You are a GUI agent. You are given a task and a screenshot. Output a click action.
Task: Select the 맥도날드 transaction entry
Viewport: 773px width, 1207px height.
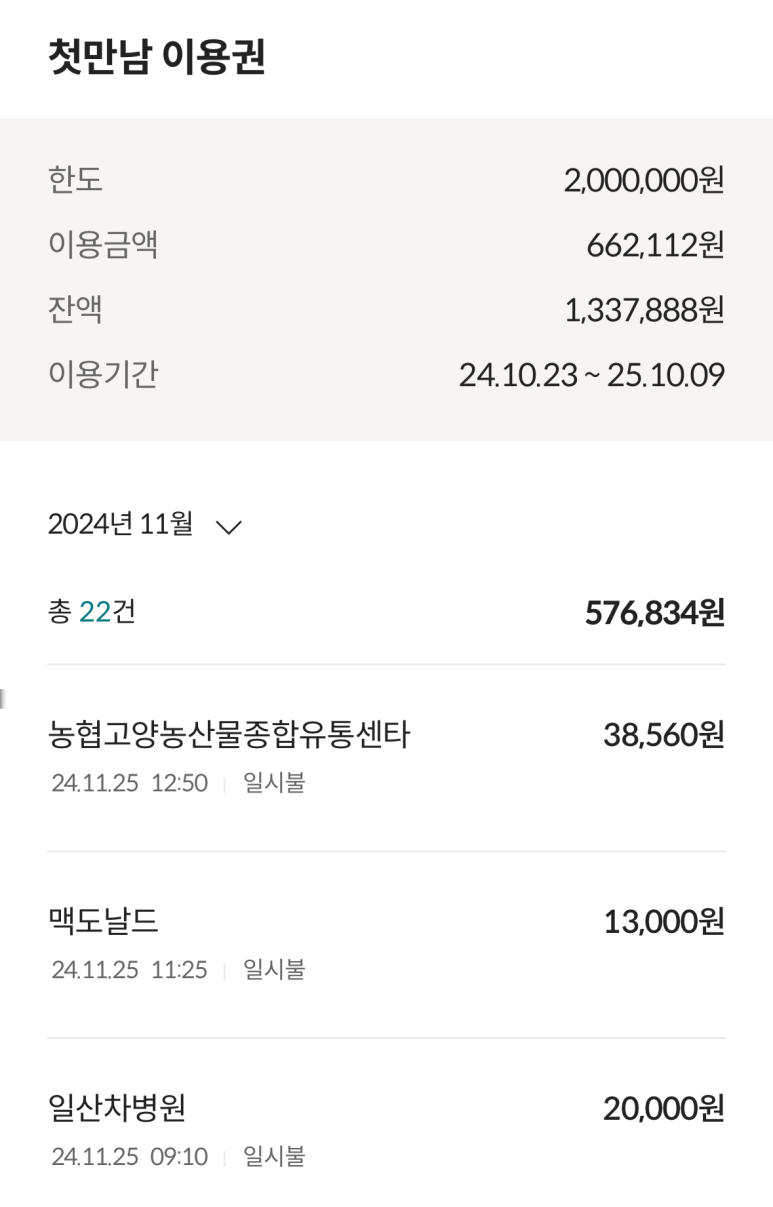pyautogui.click(x=103, y=921)
